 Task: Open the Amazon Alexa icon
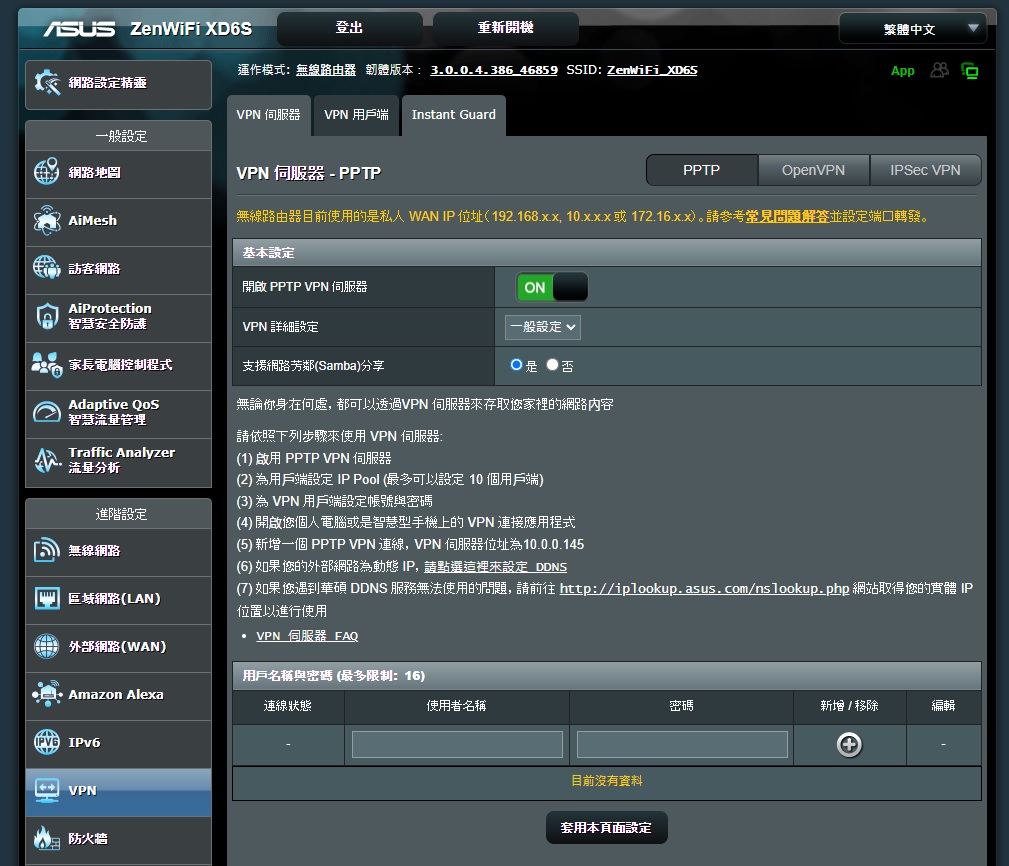[47, 694]
